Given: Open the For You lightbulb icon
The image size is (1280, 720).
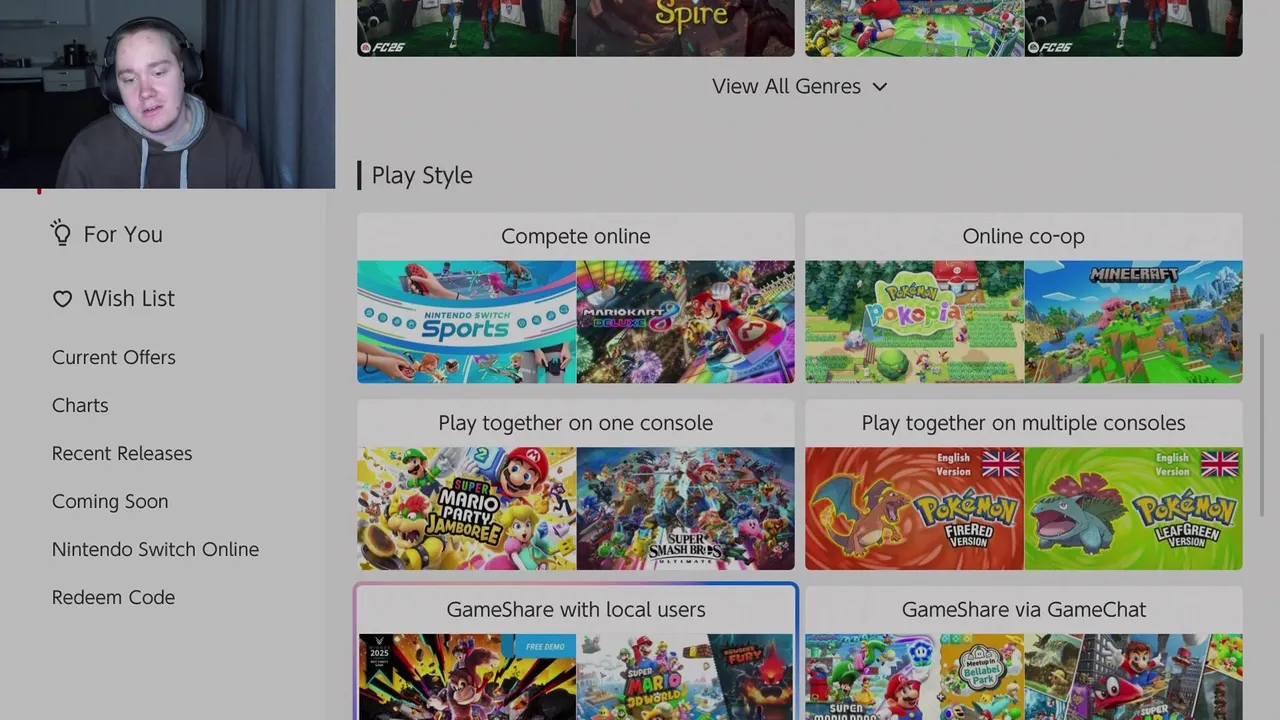Looking at the screenshot, I should coord(61,234).
